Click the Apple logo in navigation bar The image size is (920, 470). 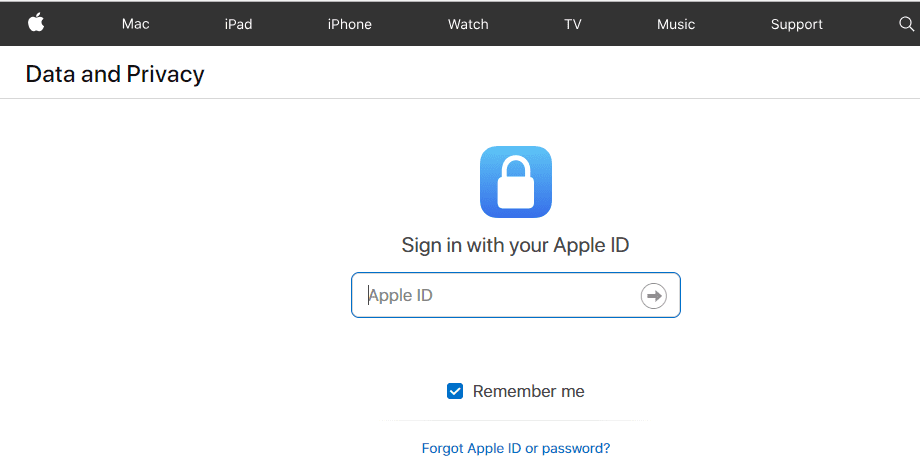coord(36,23)
